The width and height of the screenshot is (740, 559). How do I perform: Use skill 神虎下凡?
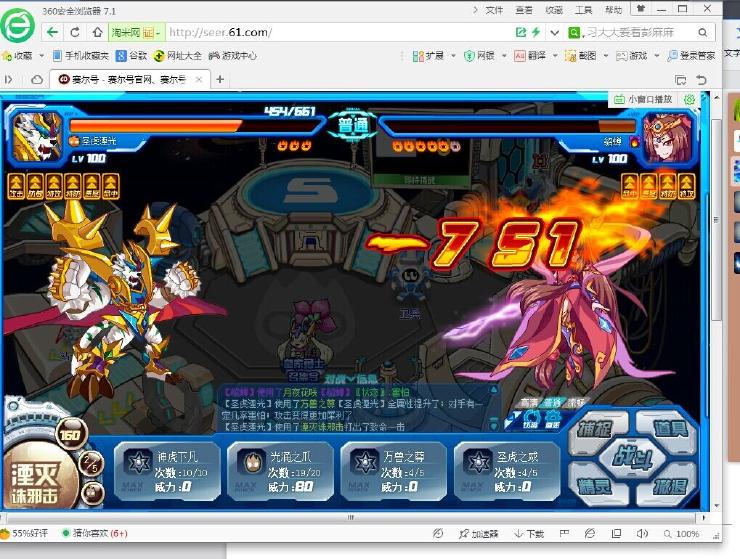167,471
